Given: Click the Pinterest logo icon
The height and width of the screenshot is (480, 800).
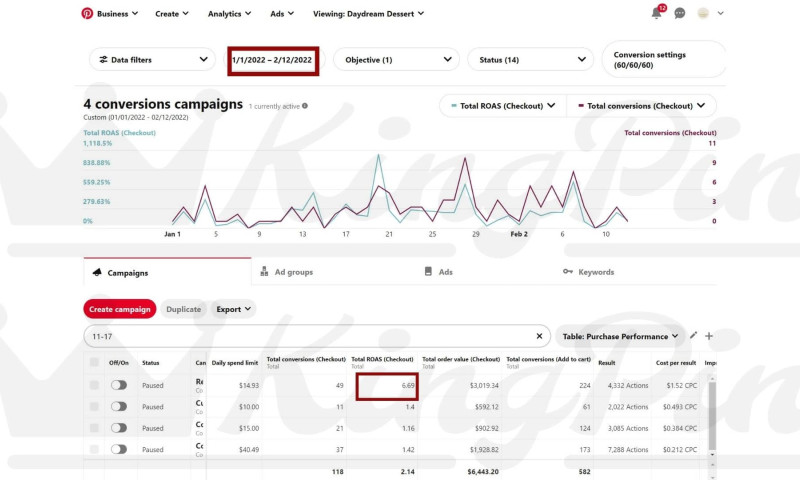Looking at the screenshot, I should pos(87,14).
